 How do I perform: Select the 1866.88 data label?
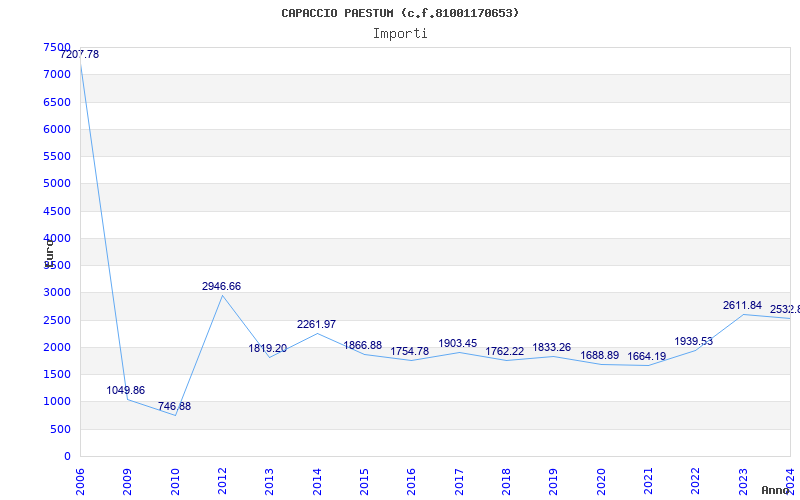[x=363, y=345]
